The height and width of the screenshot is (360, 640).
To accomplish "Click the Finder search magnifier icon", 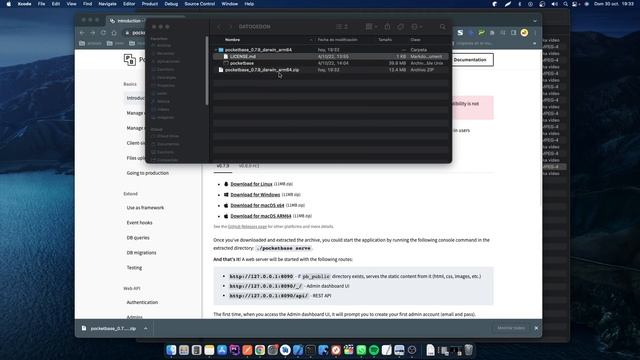I will (442, 27).
